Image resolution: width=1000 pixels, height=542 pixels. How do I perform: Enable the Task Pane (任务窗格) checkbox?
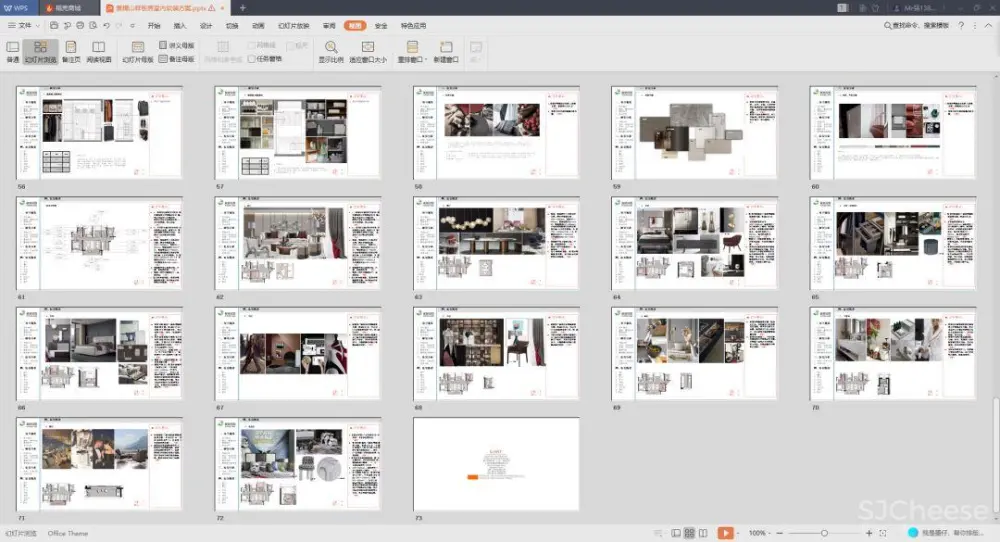click(252, 58)
